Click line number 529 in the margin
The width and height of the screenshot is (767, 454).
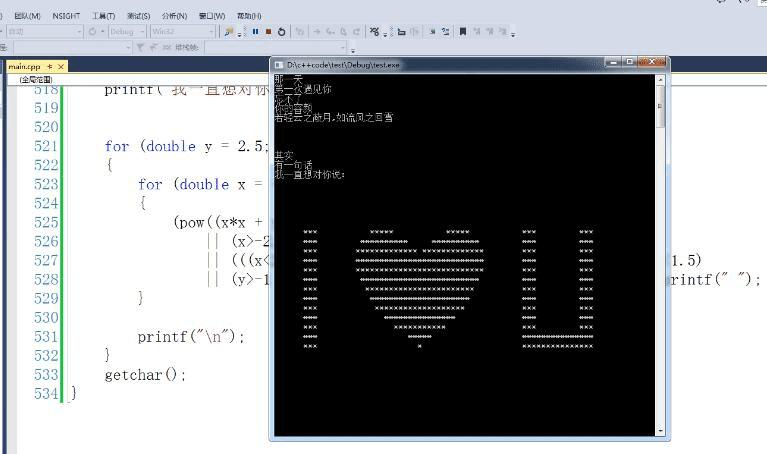[x=46, y=298]
